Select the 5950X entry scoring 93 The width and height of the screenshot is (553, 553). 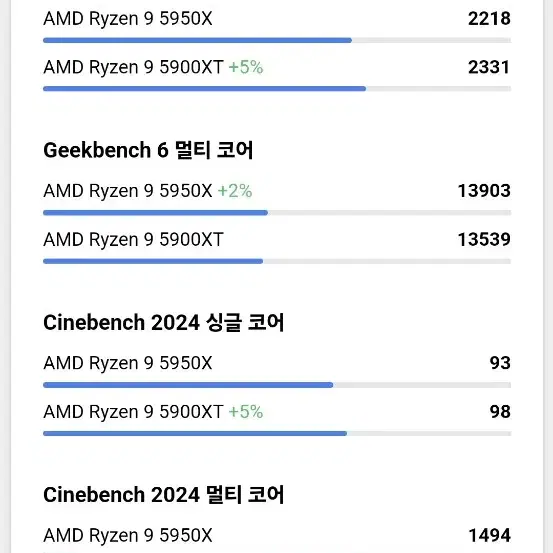click(128, 363)
